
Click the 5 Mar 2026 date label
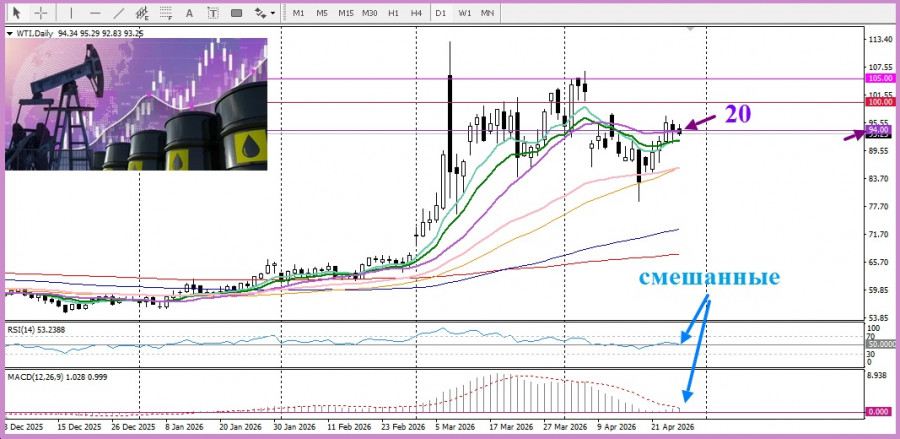coord(455,428)
